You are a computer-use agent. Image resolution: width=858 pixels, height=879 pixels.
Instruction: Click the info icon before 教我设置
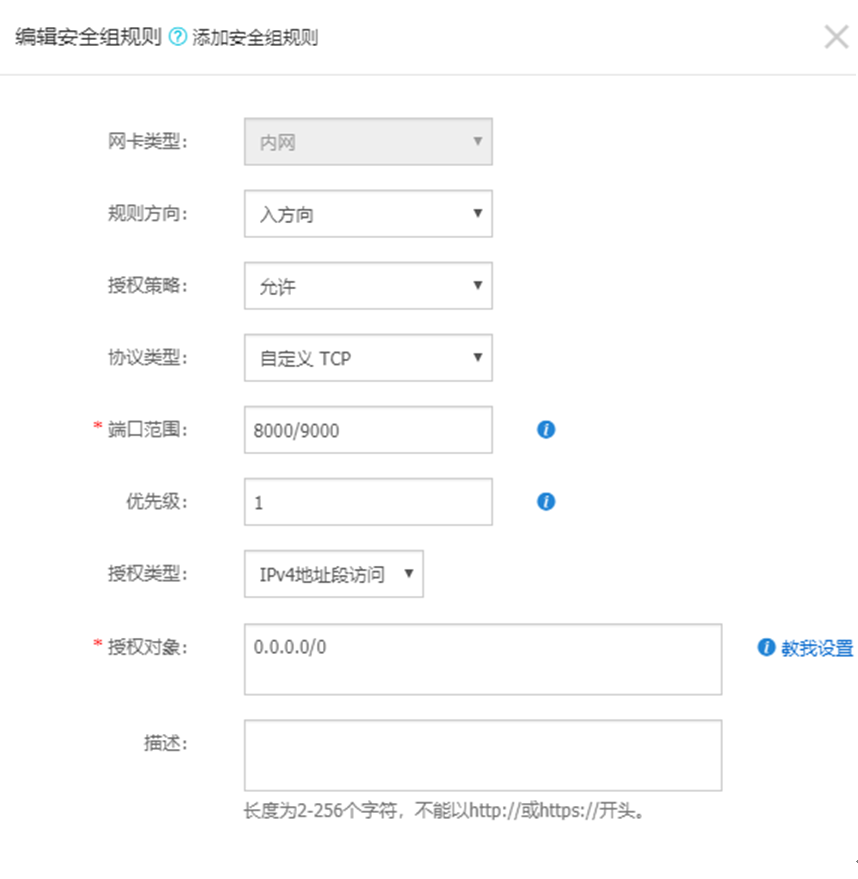(766, 648)
